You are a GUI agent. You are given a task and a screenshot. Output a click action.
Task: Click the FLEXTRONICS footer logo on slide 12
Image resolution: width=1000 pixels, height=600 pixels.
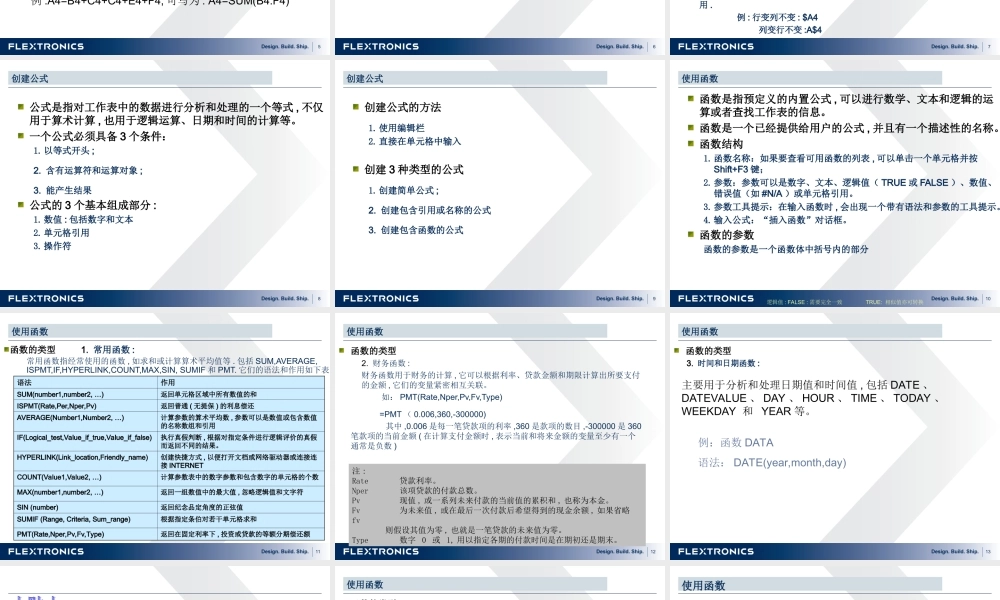point(380,551)
